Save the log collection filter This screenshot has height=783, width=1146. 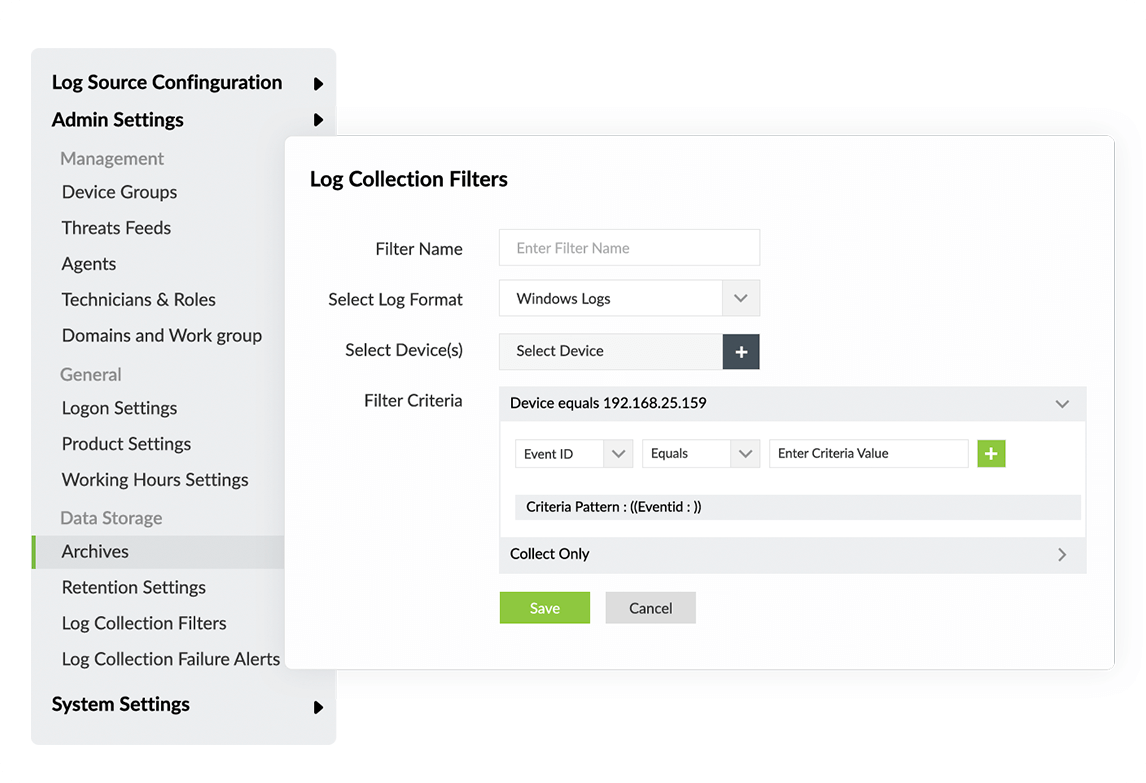[544, 608]
